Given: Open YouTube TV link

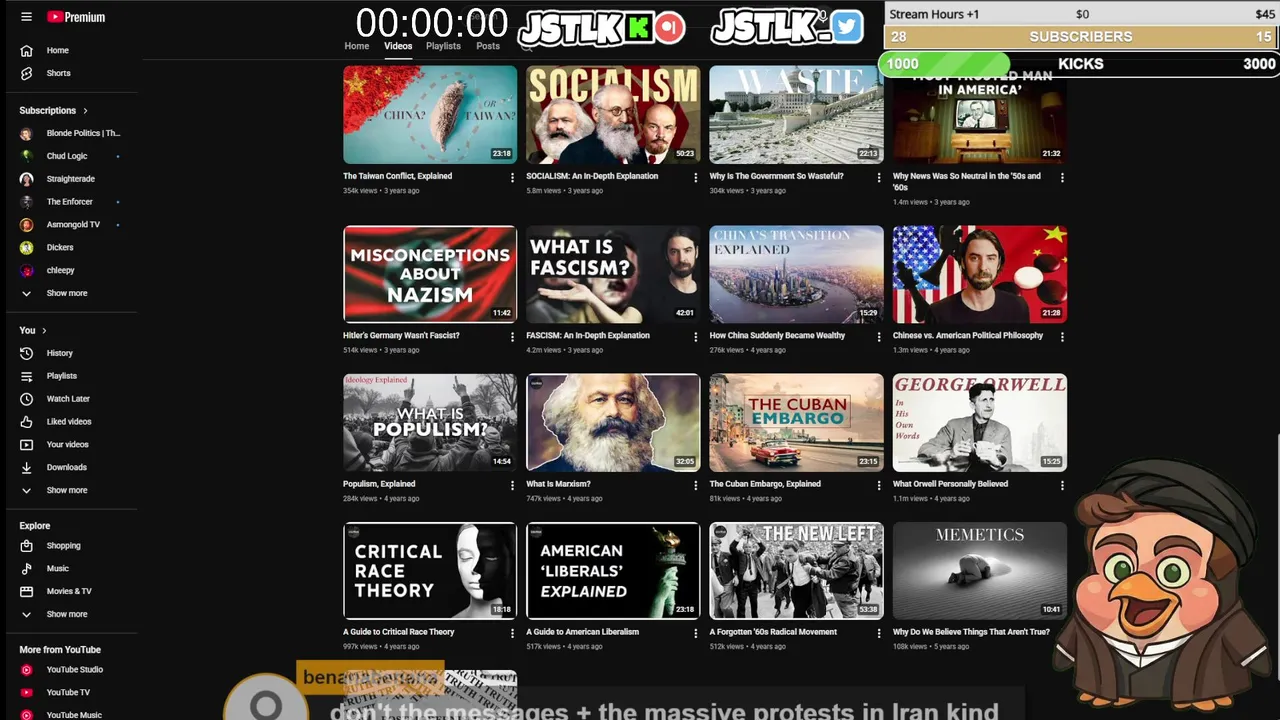Looking at the screenshot, I should click(x=69, y=692).
